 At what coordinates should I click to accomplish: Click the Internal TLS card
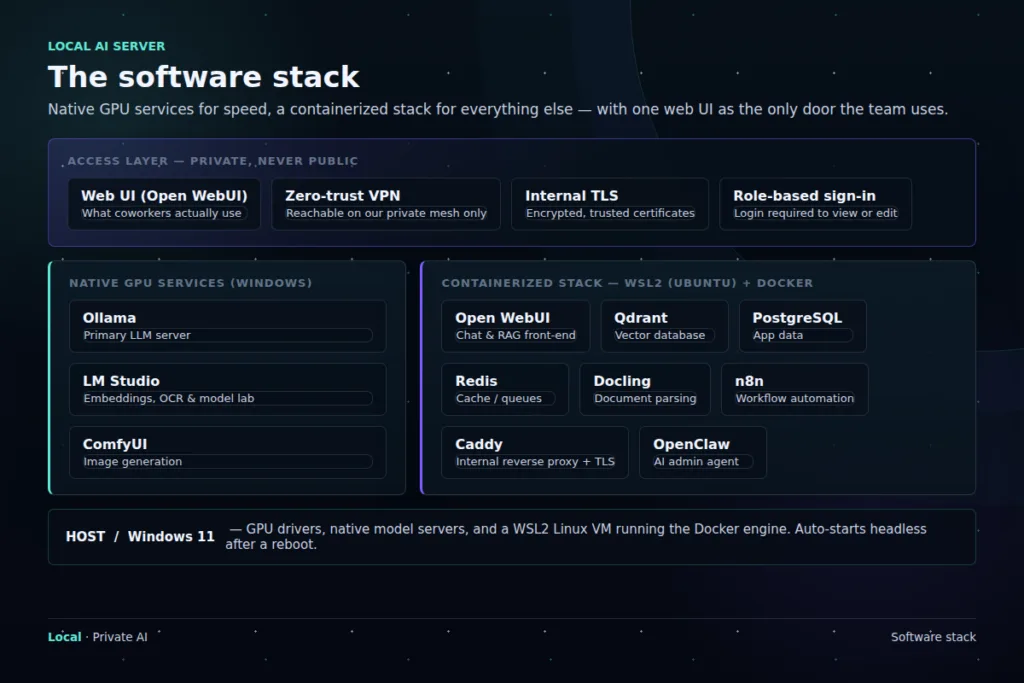[x=610, y=204]
